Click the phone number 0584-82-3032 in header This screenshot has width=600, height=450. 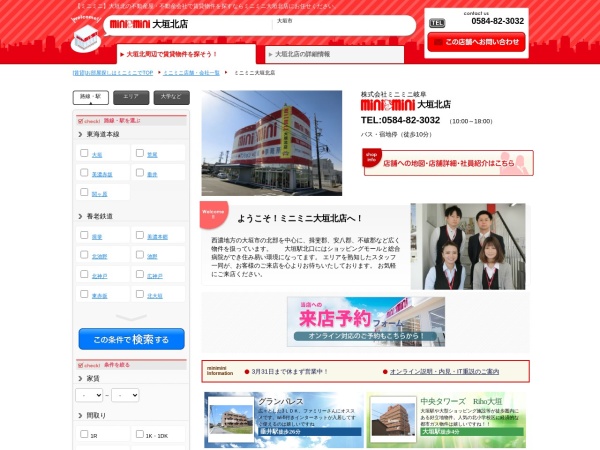point(497,21)
